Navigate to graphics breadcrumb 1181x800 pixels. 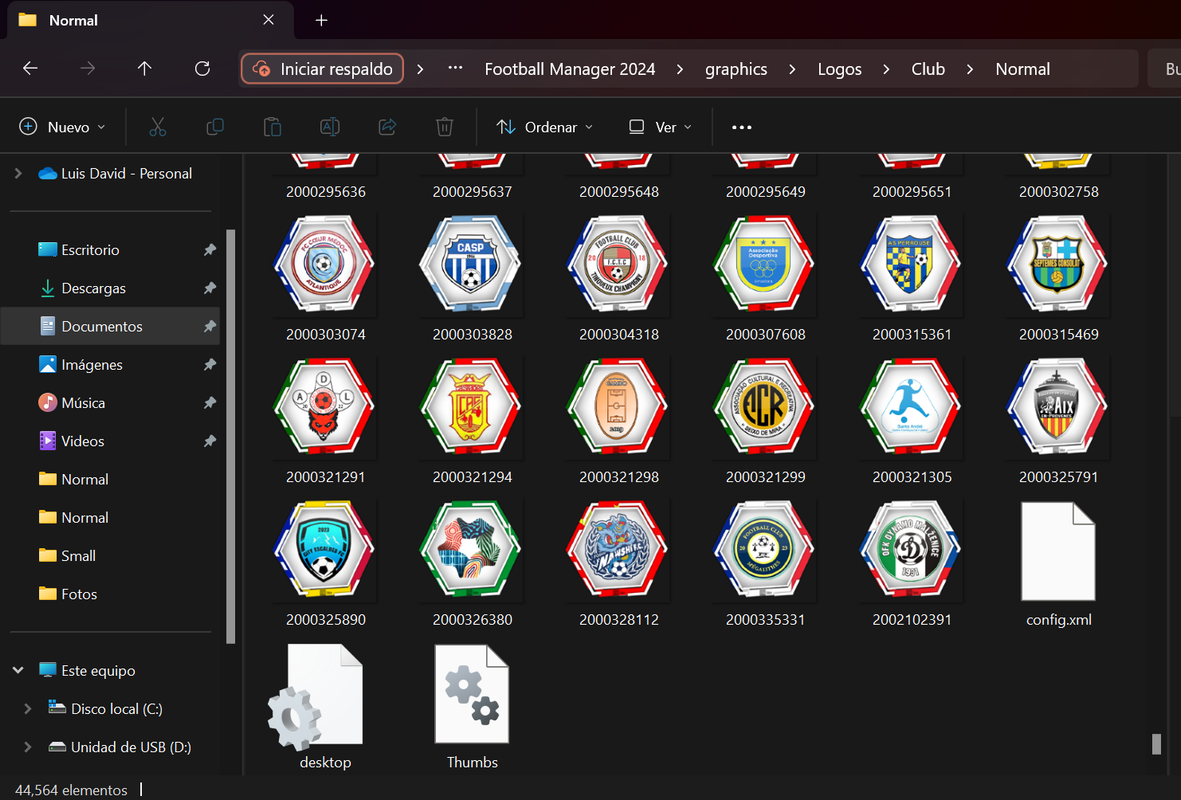pos(736,69)
